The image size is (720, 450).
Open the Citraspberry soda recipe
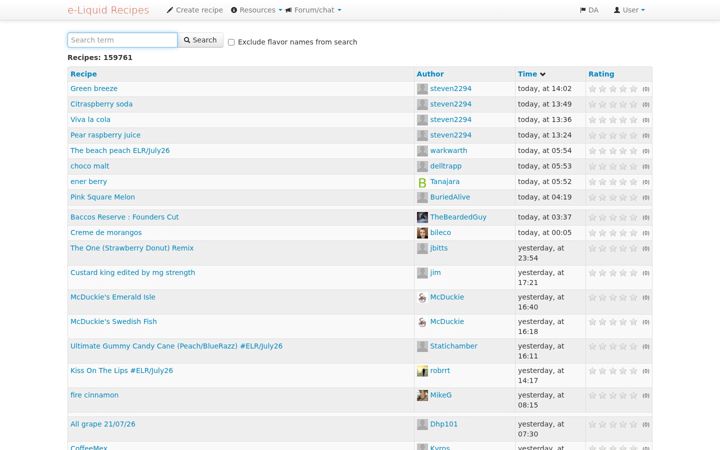pos(101,104)
